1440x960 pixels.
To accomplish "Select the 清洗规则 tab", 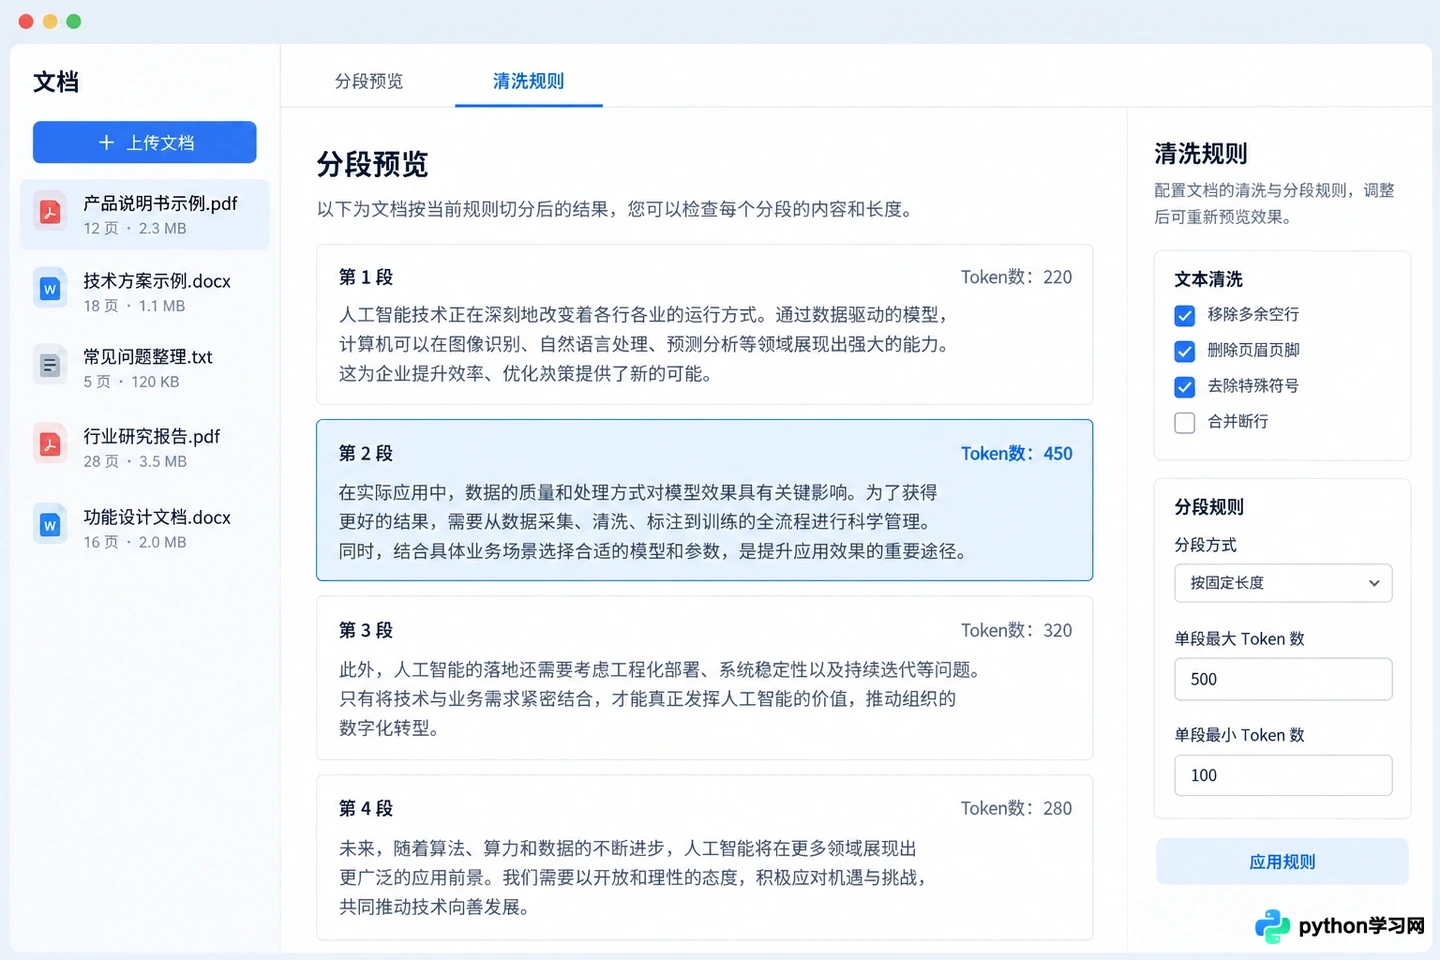I will [528, 81].
